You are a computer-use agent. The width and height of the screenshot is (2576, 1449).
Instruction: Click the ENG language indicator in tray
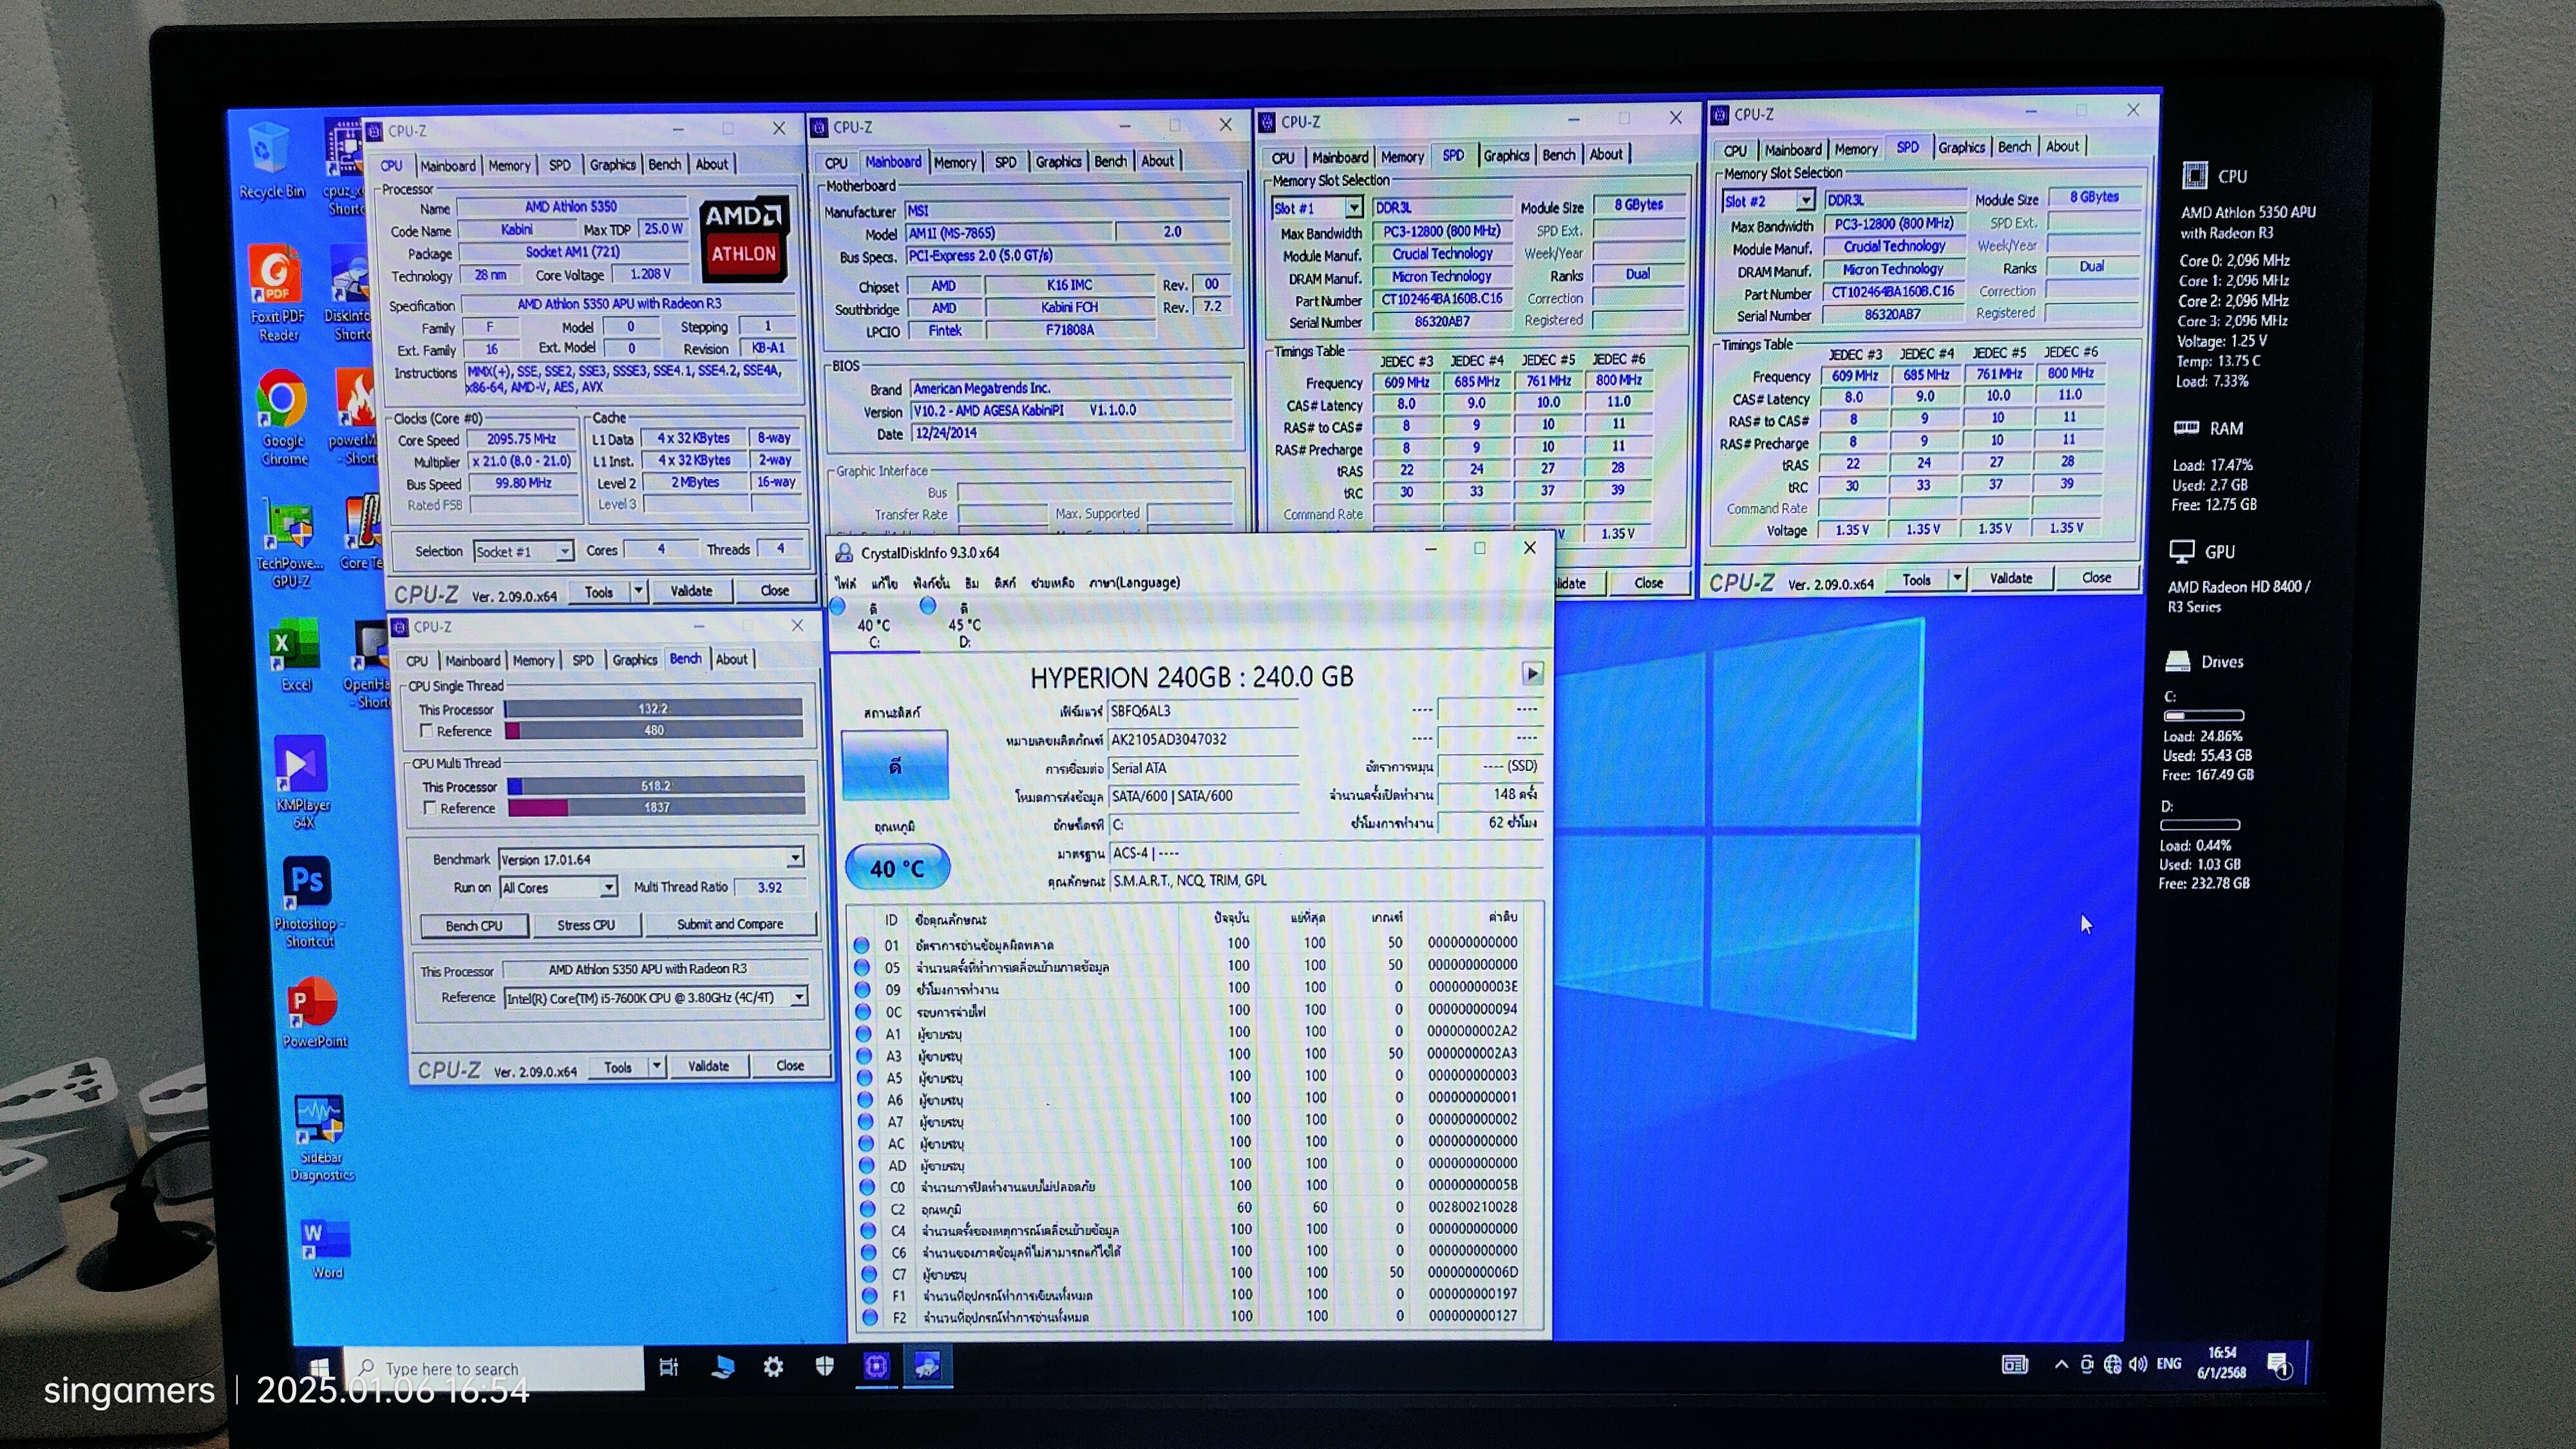point(2169,1364)
